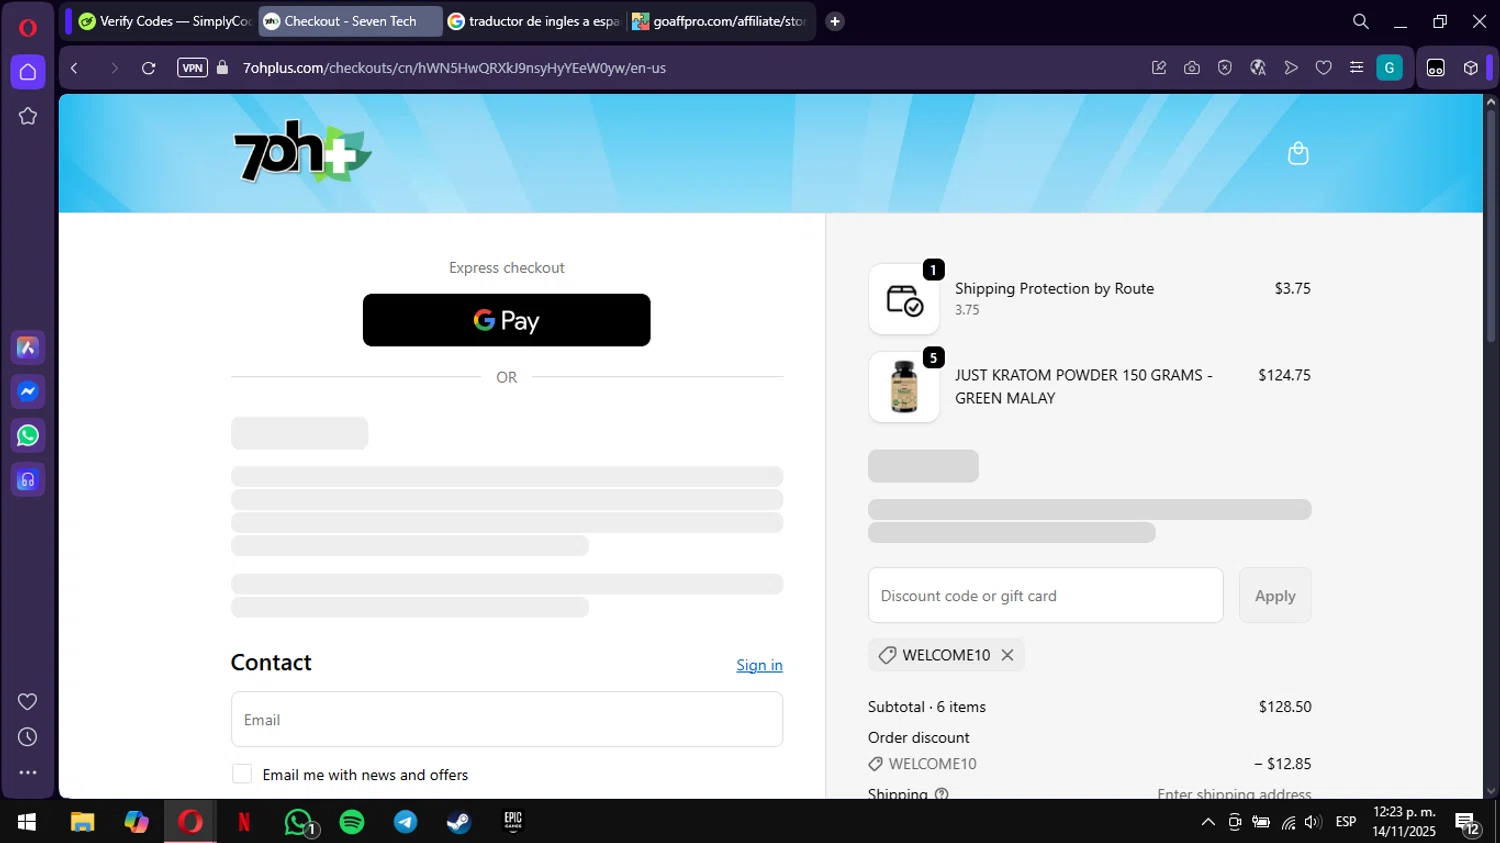Reload the checkout page
The image size is (1500, 843).
coord(148,68)
